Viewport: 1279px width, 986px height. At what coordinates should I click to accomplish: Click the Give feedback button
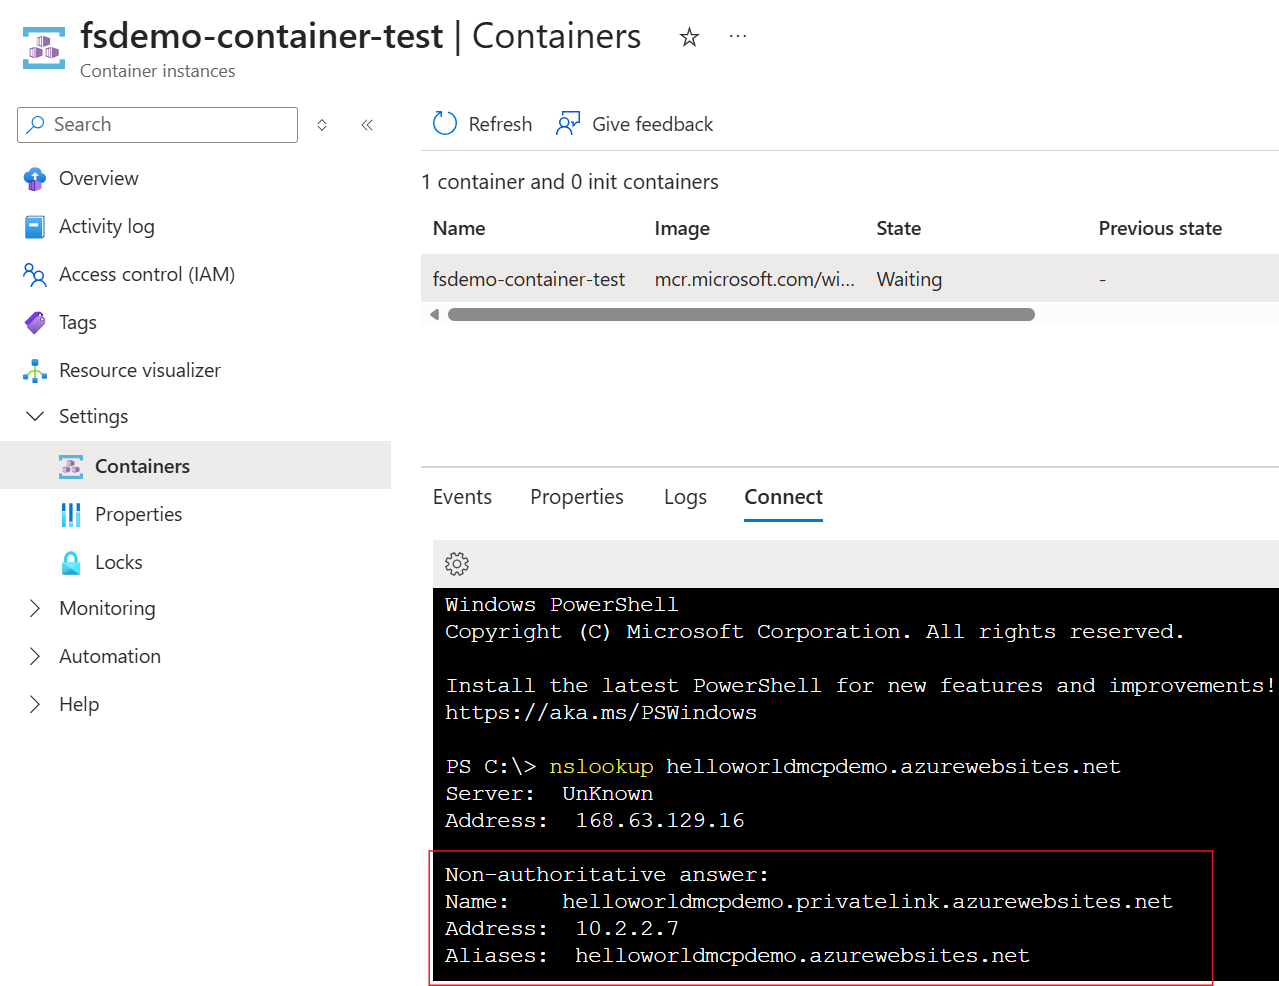(635, 124)
